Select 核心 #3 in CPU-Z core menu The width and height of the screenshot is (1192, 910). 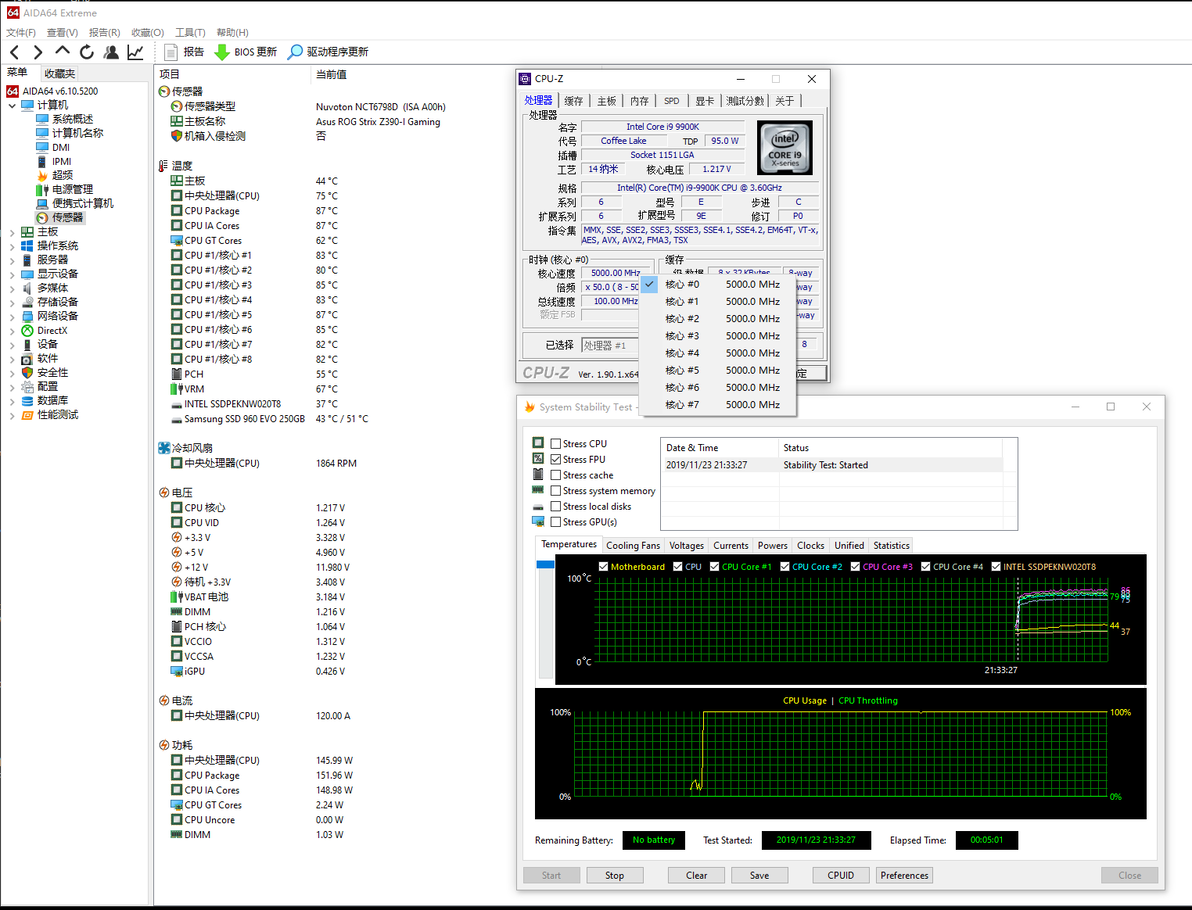(x=718, y=336)
